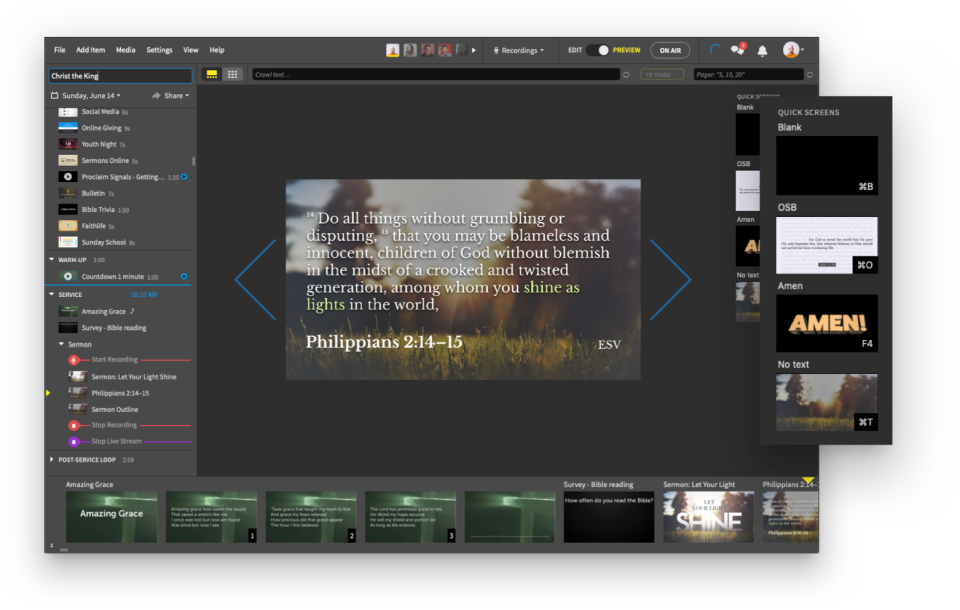The width and height of the screenshot is (960, 610).
Task: Click the Philippians 2:14 thumbnail at bottom
Action: pos(795,516)
